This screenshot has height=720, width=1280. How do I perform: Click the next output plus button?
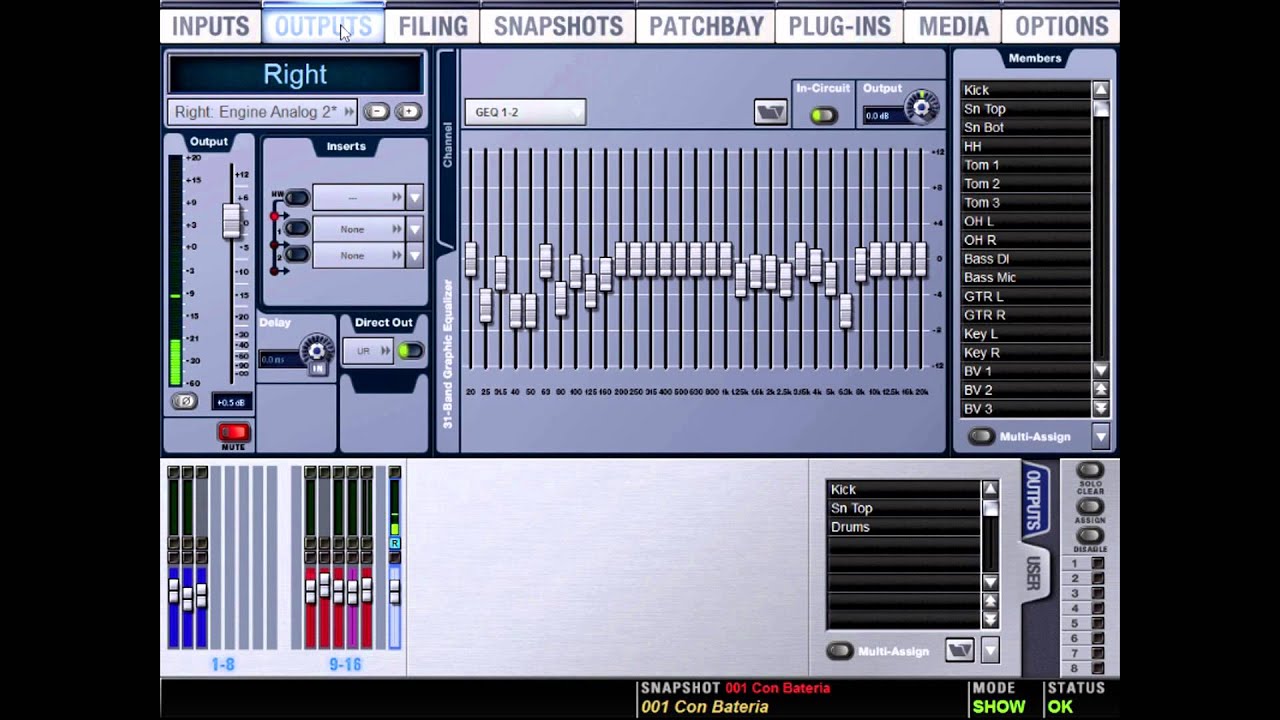click(x=408, y=112)
